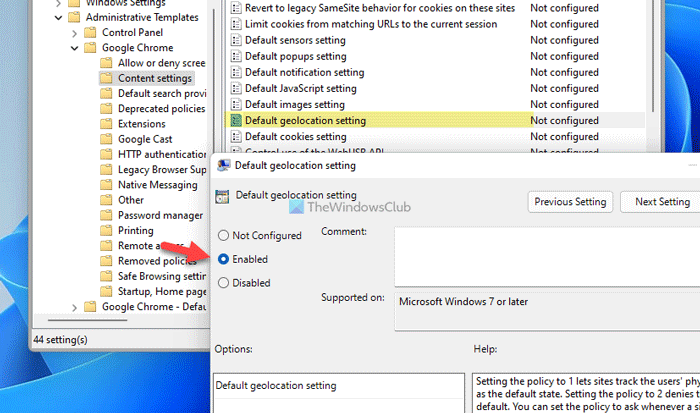The width and height of the screenshot is (700, 413).
Task: Click the policy list vertical scrollbar
Action: pos(653,56)
